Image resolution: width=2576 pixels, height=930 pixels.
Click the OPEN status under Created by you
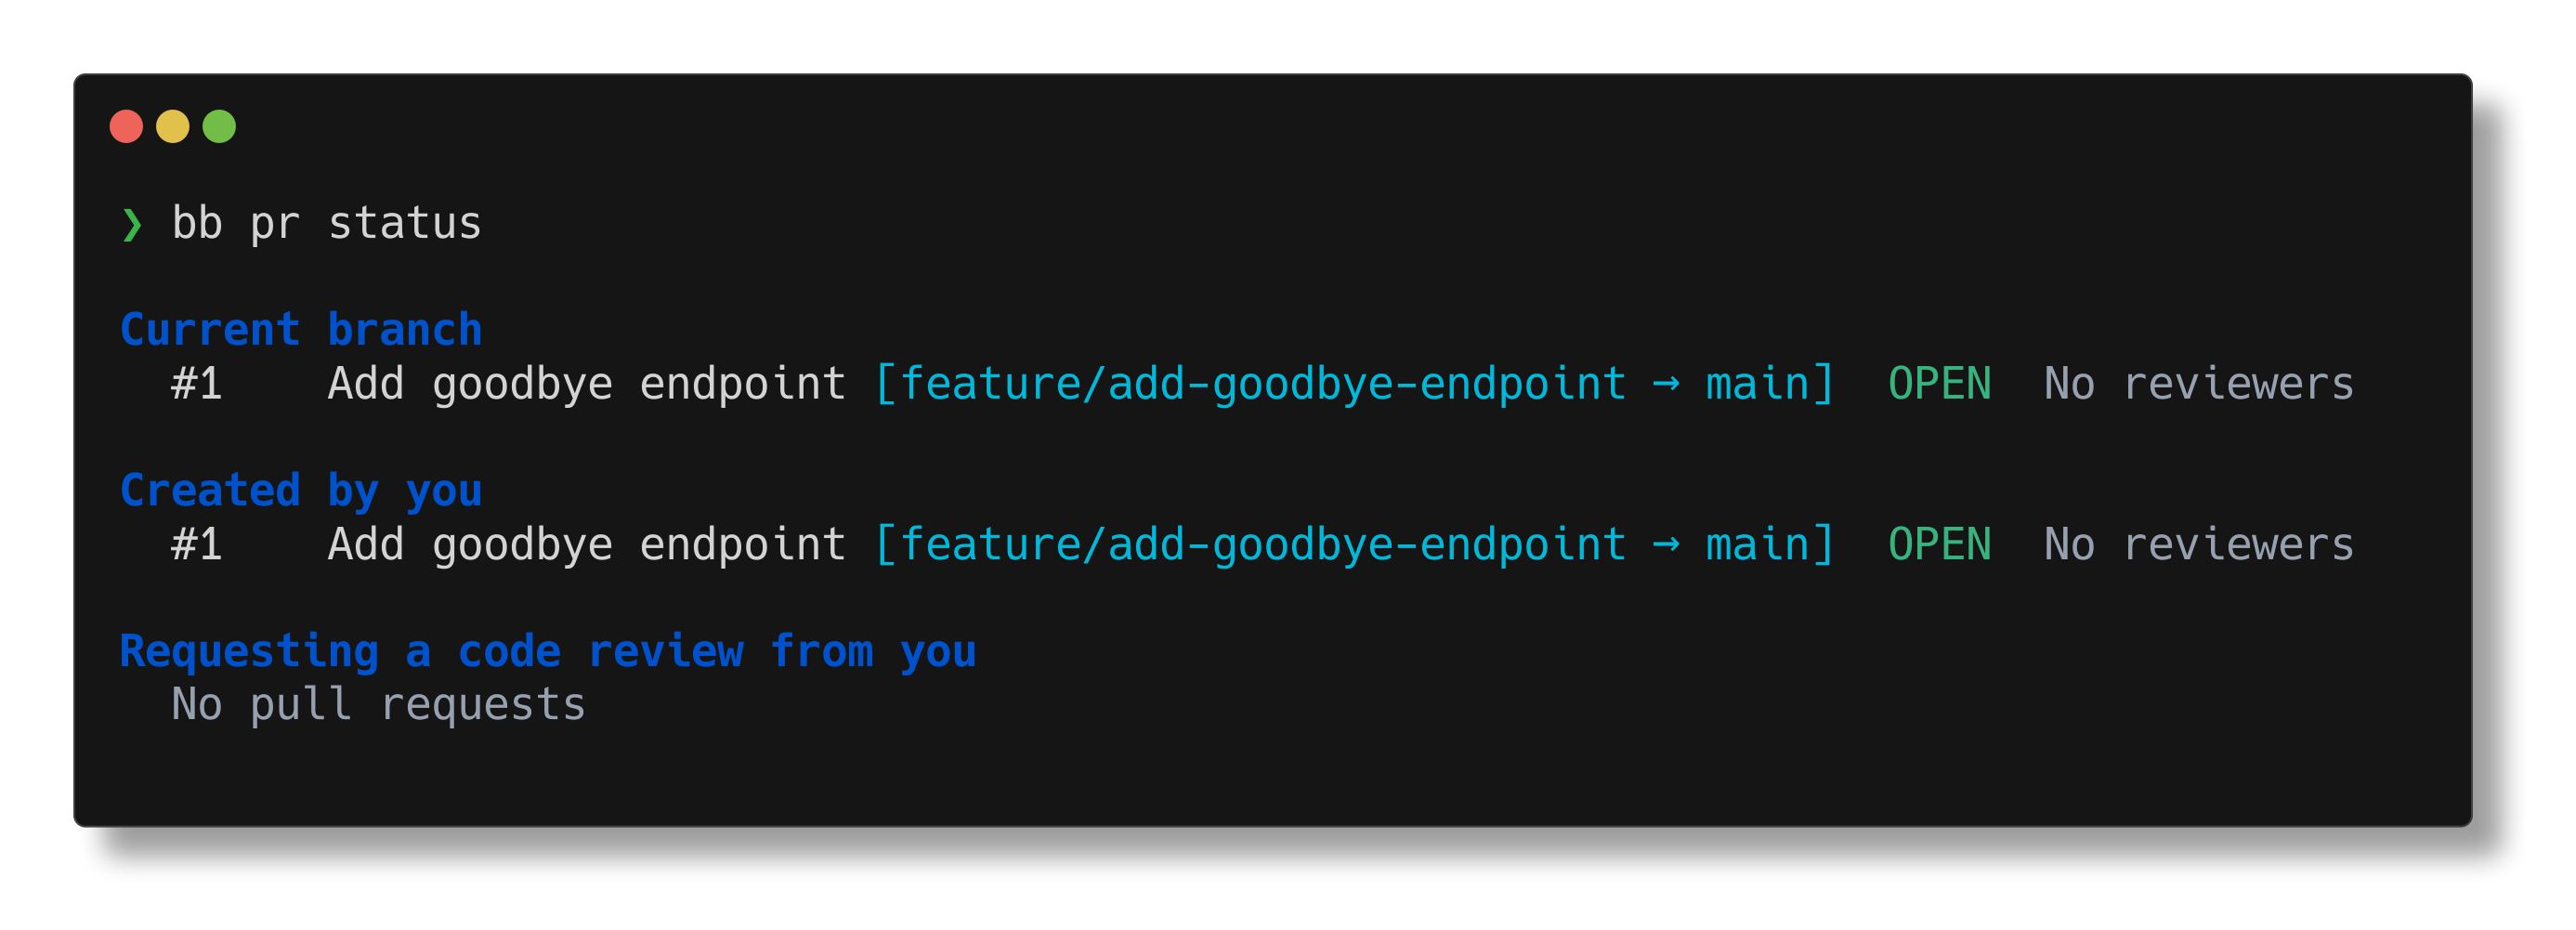coord(1939,545)
